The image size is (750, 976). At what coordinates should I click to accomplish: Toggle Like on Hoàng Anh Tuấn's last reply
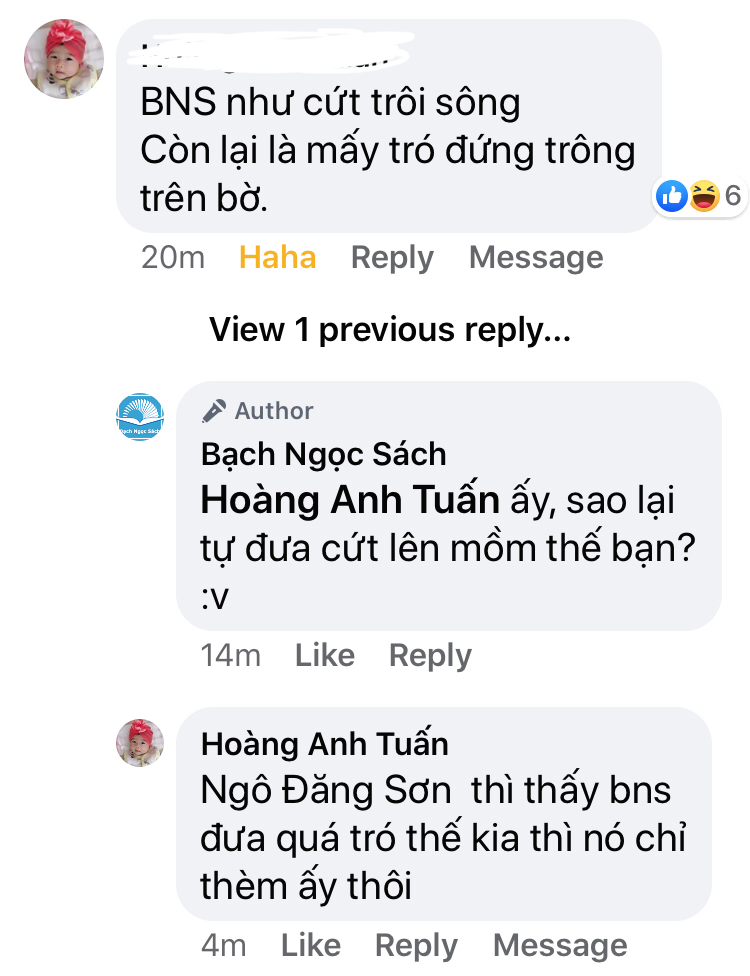(x=311, y=946)
